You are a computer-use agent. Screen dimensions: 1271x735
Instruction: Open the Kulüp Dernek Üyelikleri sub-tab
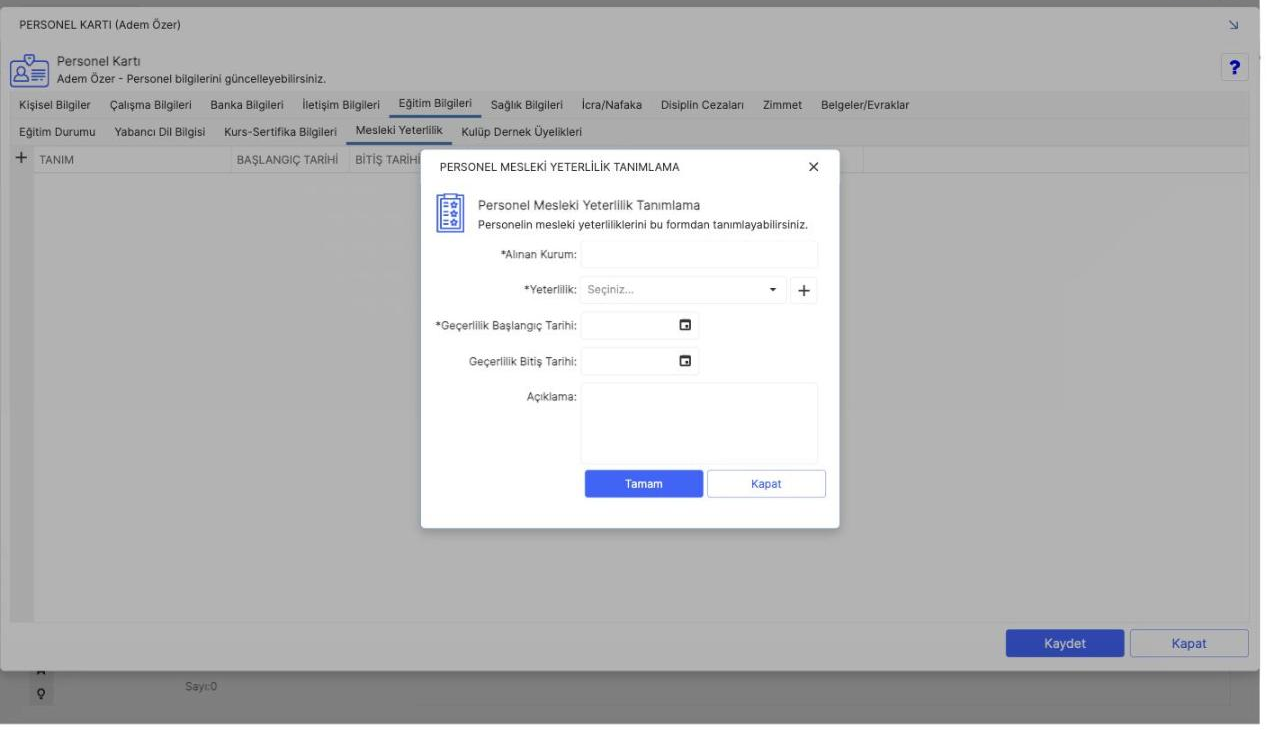(x=521, y=132)
